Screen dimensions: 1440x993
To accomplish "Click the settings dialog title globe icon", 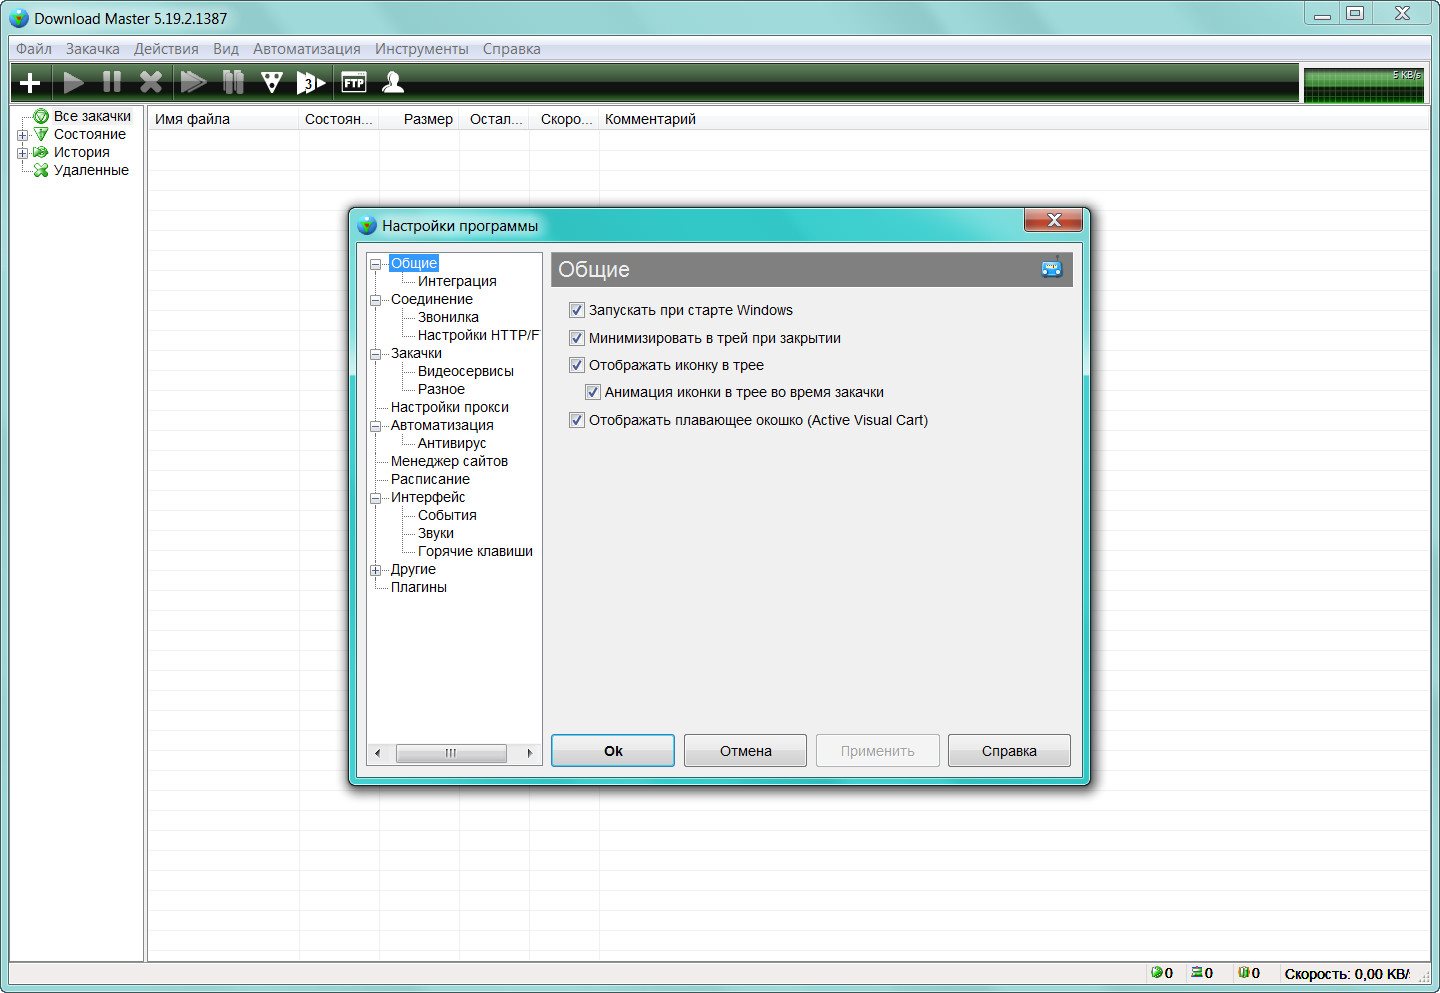I will coord(367,225).
